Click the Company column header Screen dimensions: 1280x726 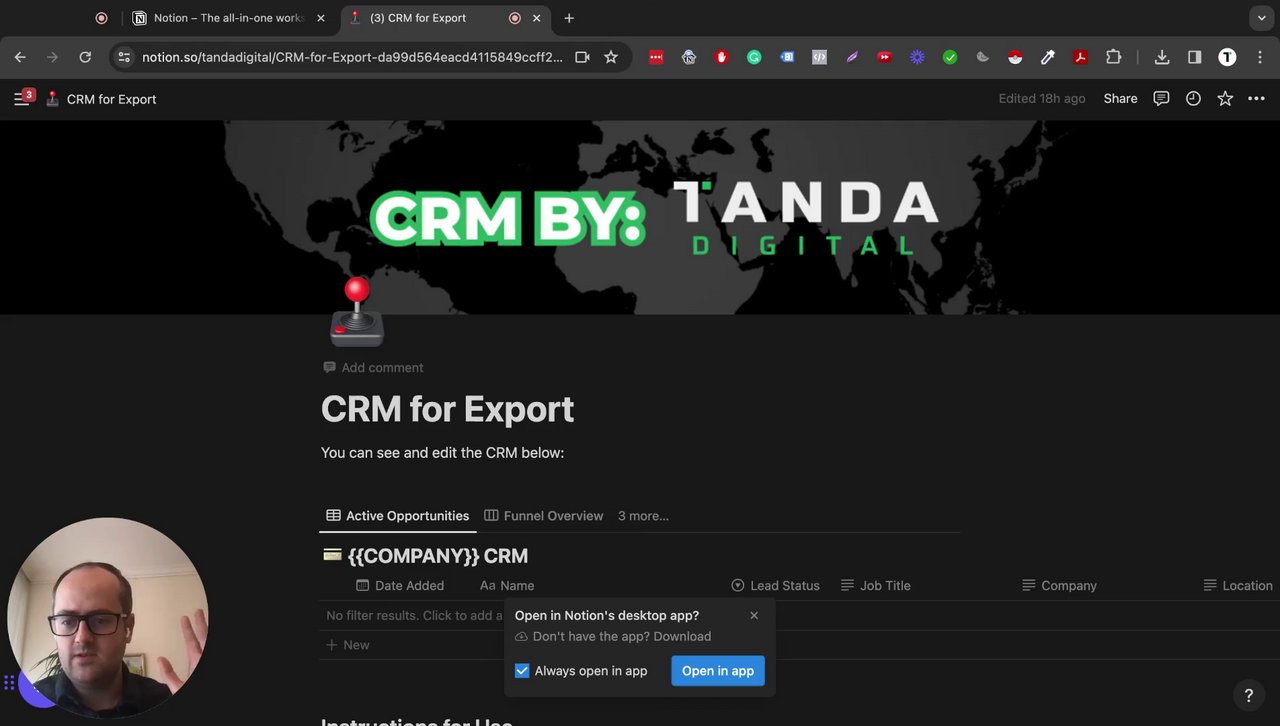[x=1059, y=586]
